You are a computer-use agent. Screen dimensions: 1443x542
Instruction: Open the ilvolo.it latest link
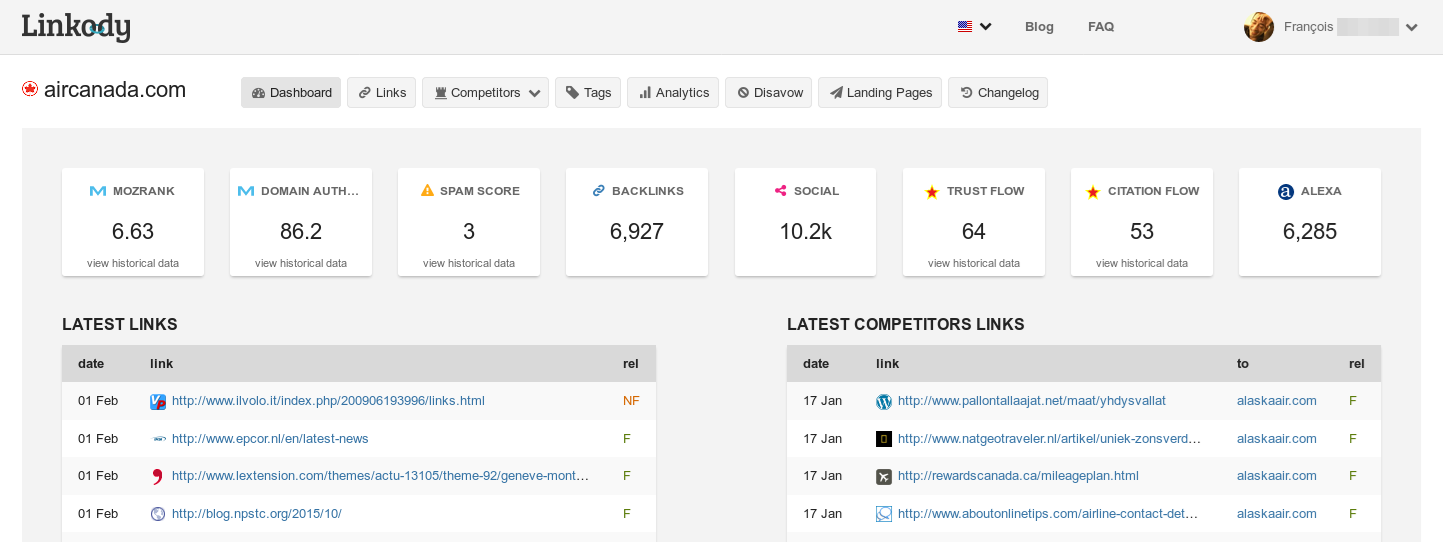click(x=328, y=401)
